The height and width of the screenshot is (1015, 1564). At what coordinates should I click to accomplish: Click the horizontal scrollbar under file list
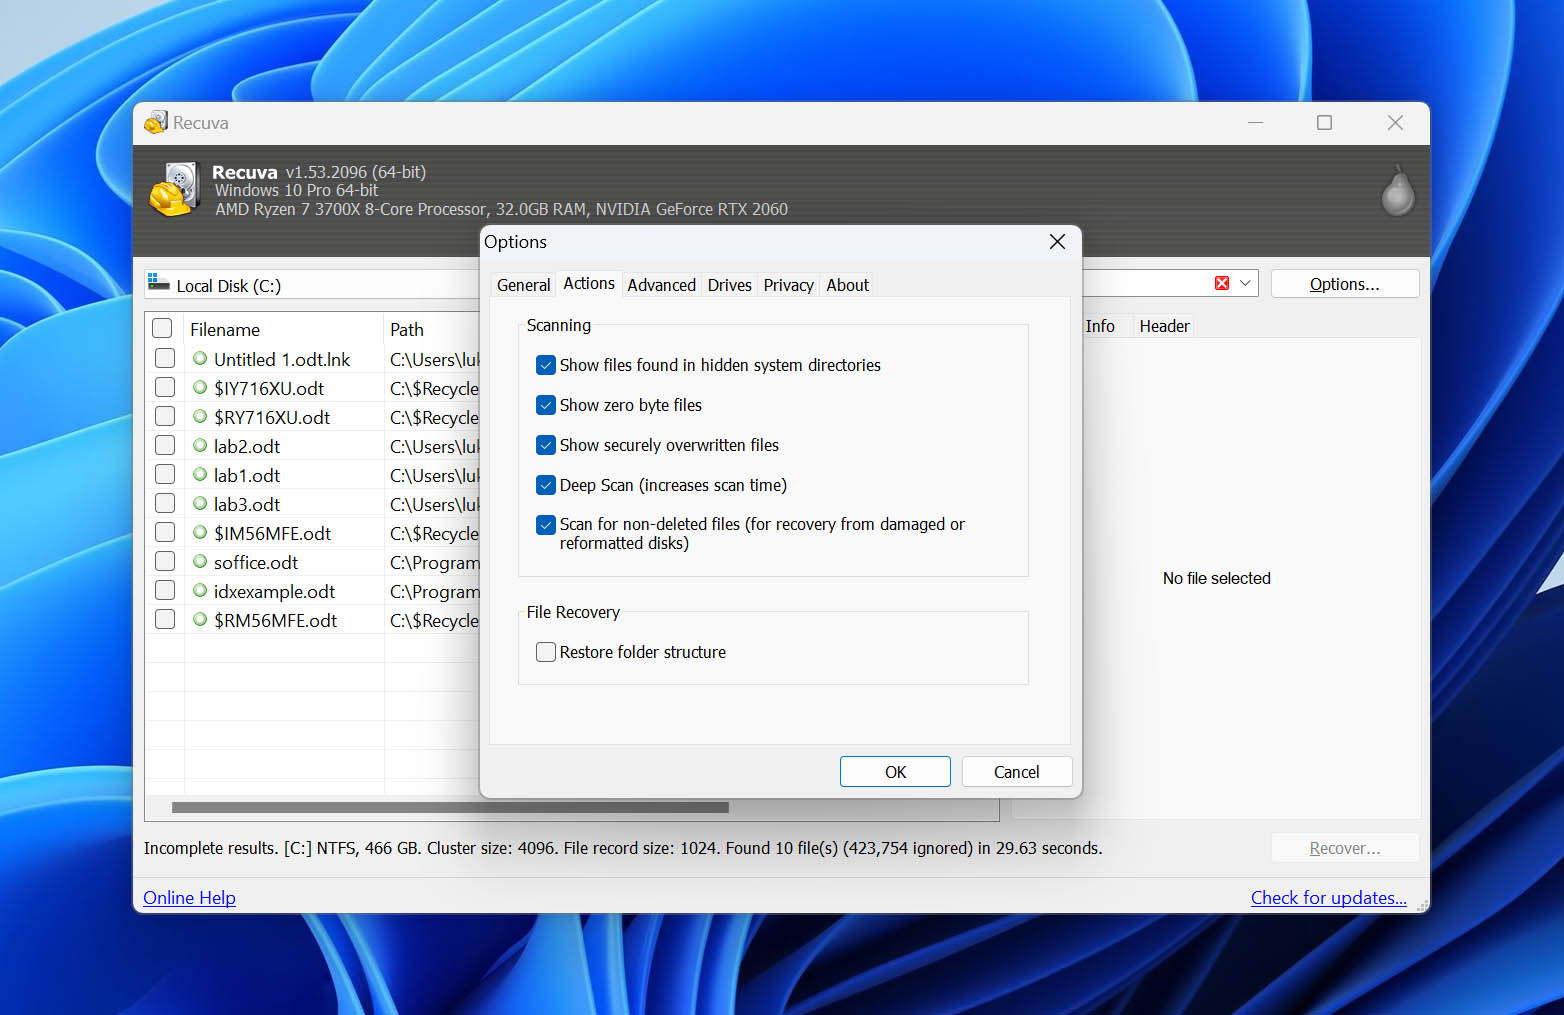click(x=450, y=807)
